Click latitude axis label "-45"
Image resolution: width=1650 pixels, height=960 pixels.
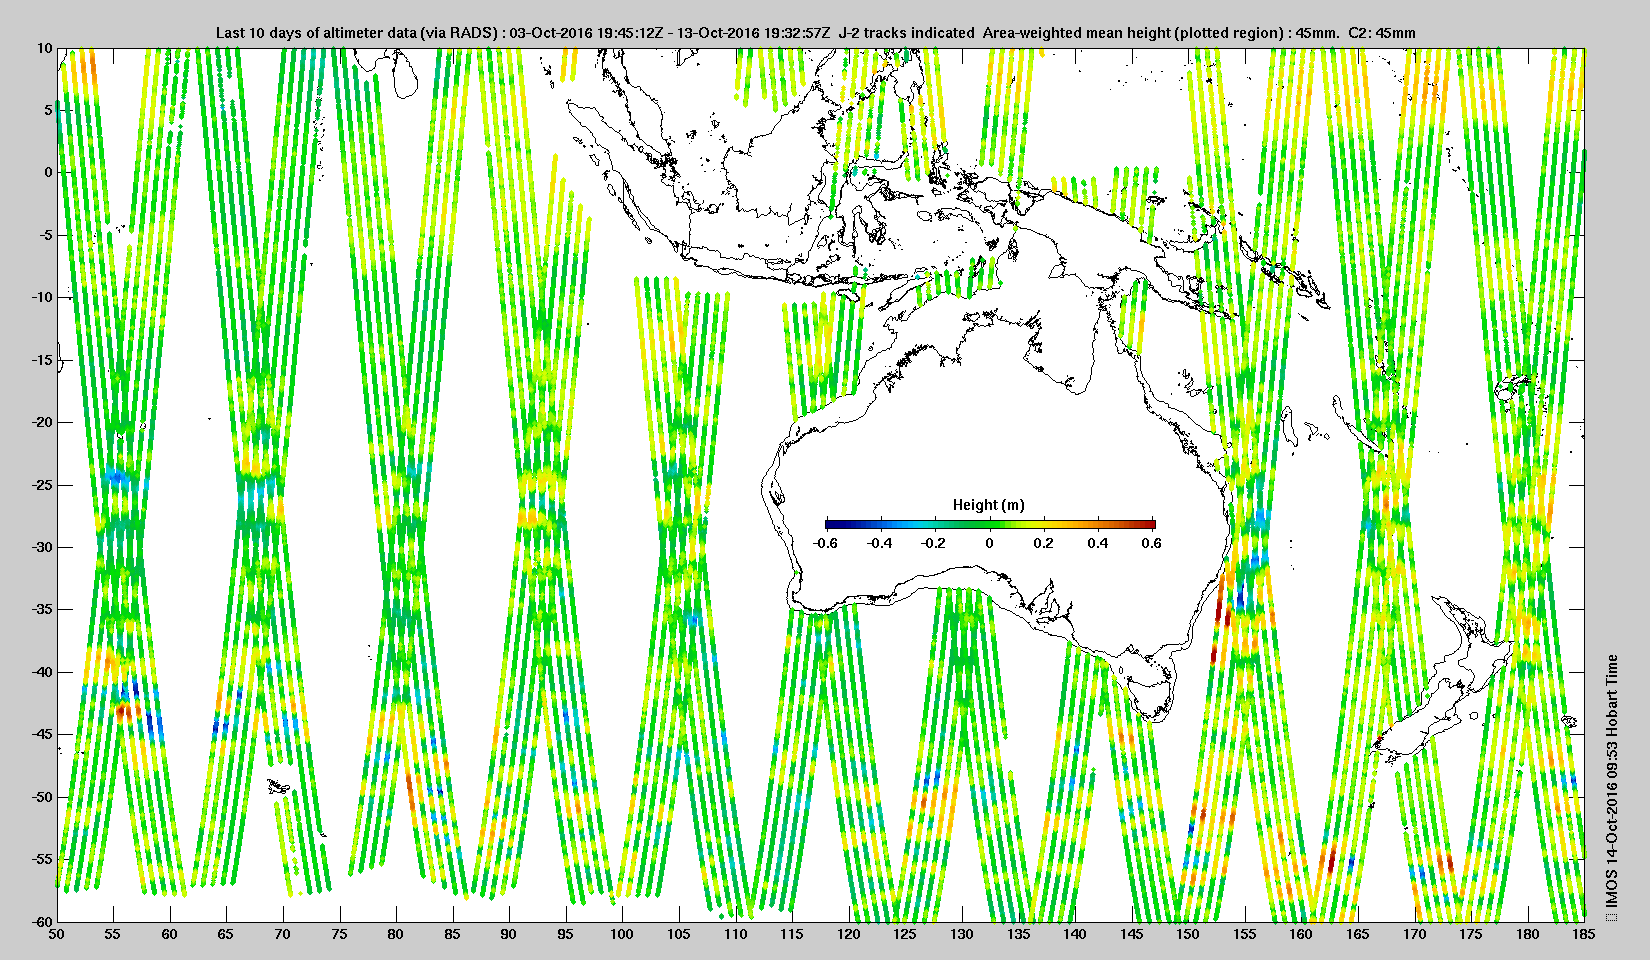42,735
